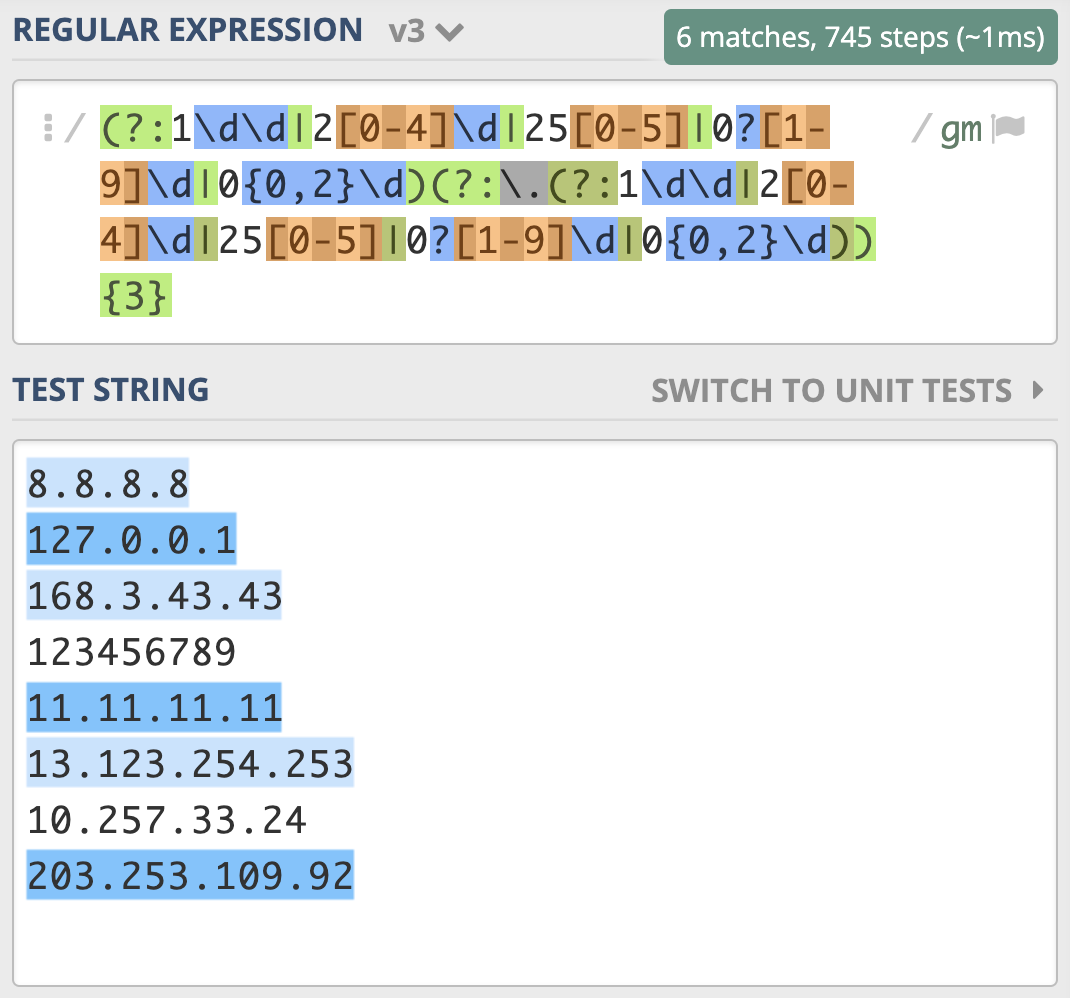
Task: Click the Regular Expression heading
Action: pos(187,30)
